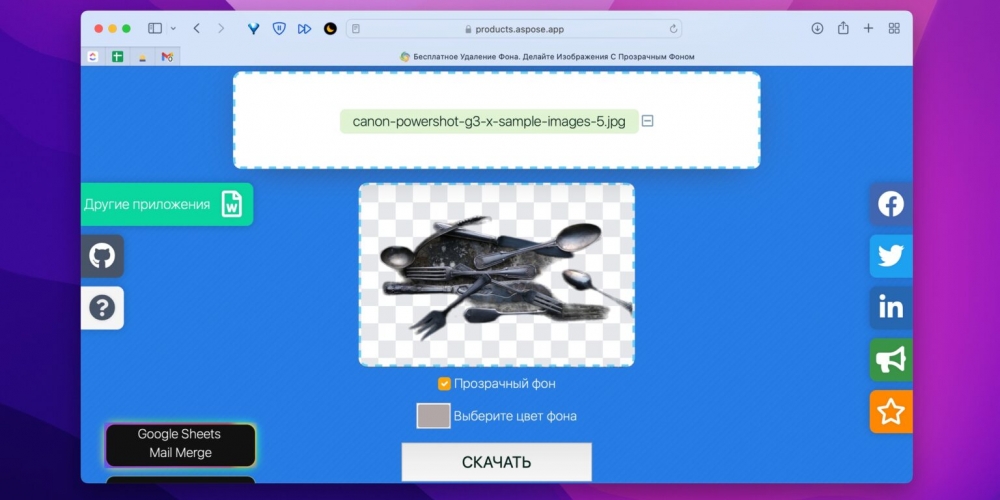This screenshot has width=1000, height=500.
Task: Open the help question mark icon
Action: click(102, 308)
